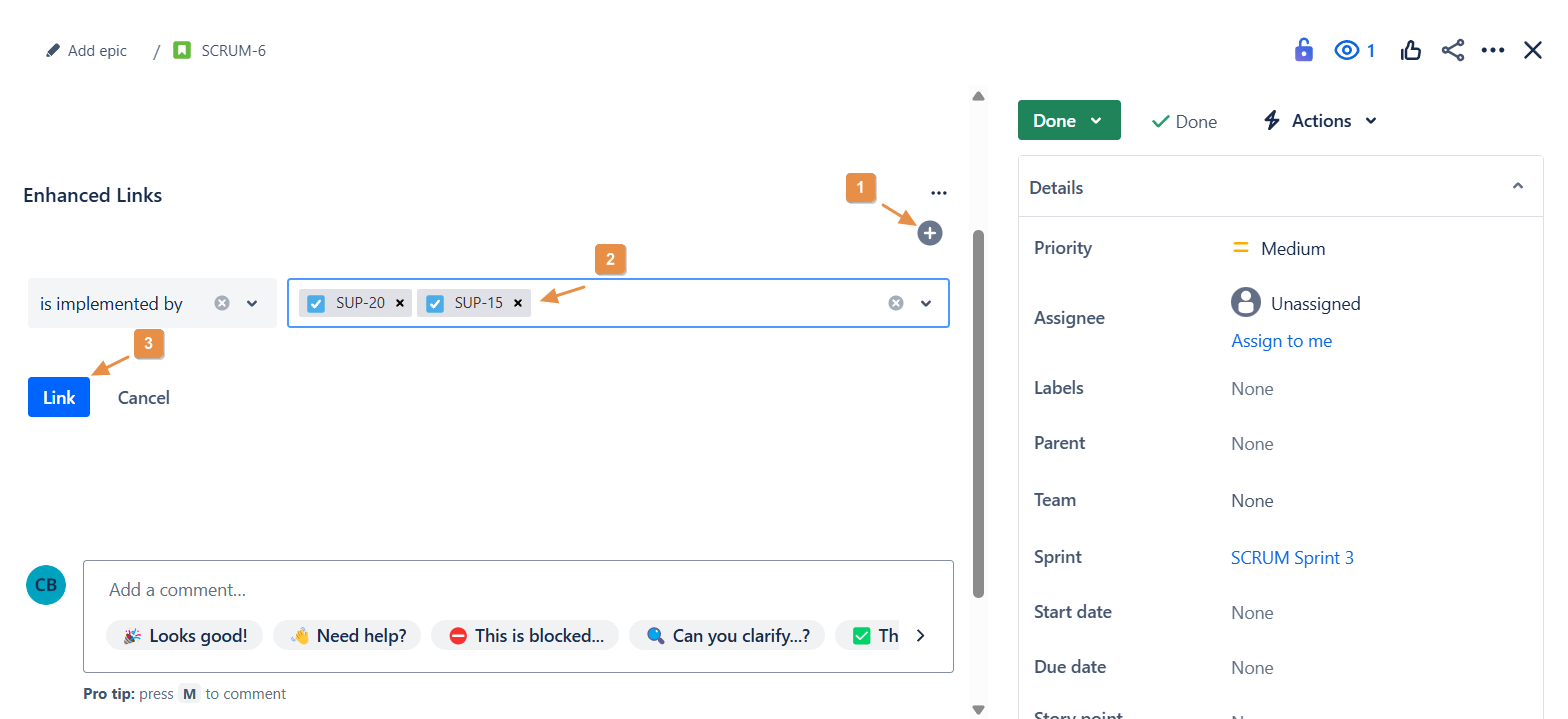Click the blue Link button
1568x719 pixels.
coord(59,397)
